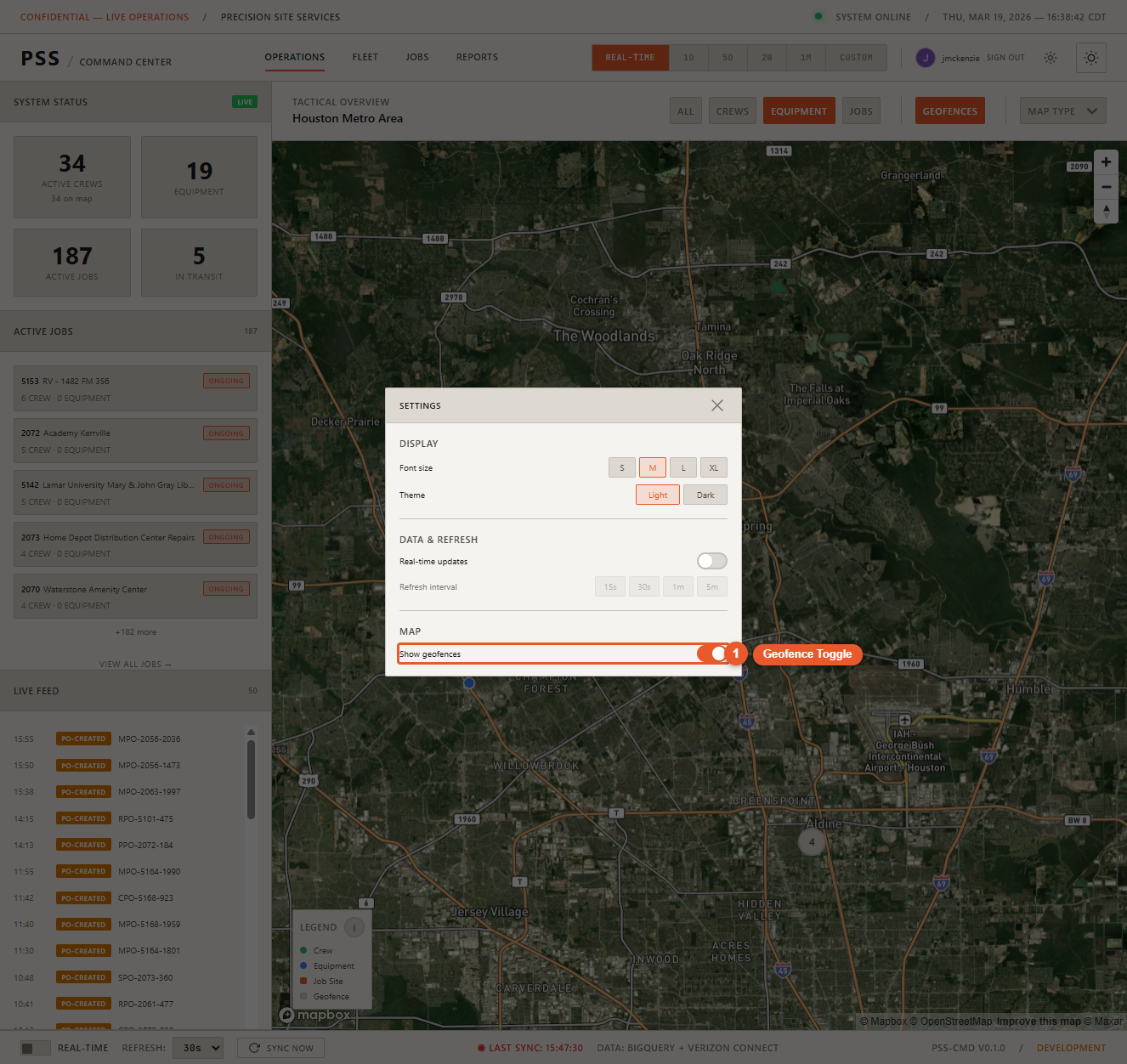
Task: Close the Settings dialog with the X
Action: (x=717, y=405)
